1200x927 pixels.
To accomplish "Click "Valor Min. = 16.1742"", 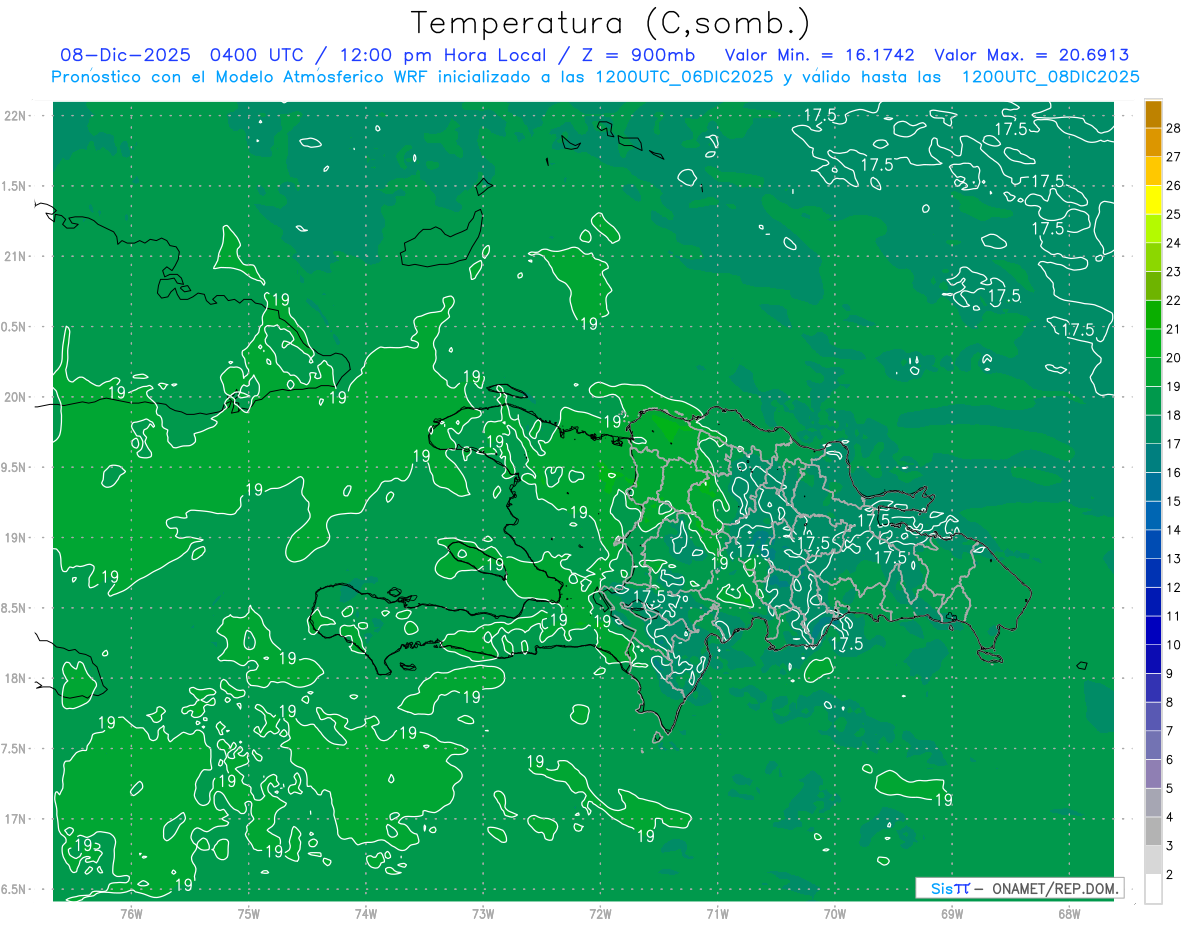I will 819,55.
